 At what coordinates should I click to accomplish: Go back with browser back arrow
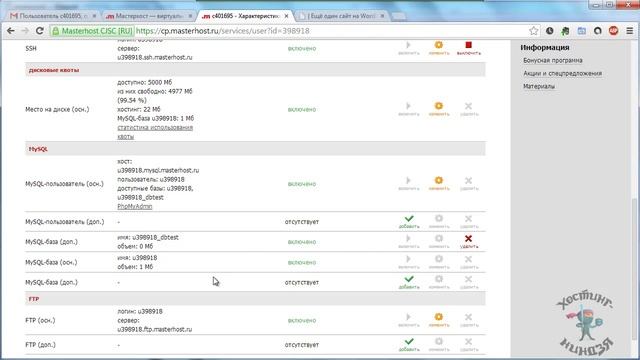(x=11, y=31)
